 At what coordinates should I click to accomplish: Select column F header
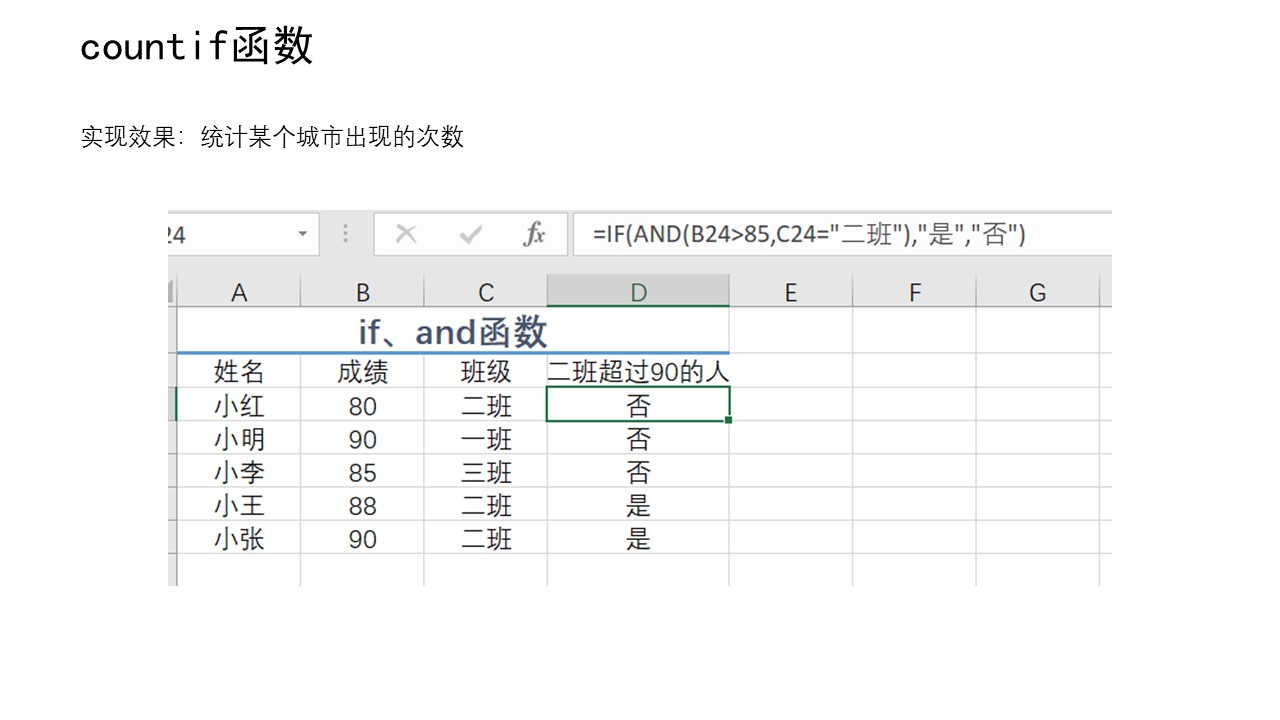pyautogui.click(x=914, y=292)
